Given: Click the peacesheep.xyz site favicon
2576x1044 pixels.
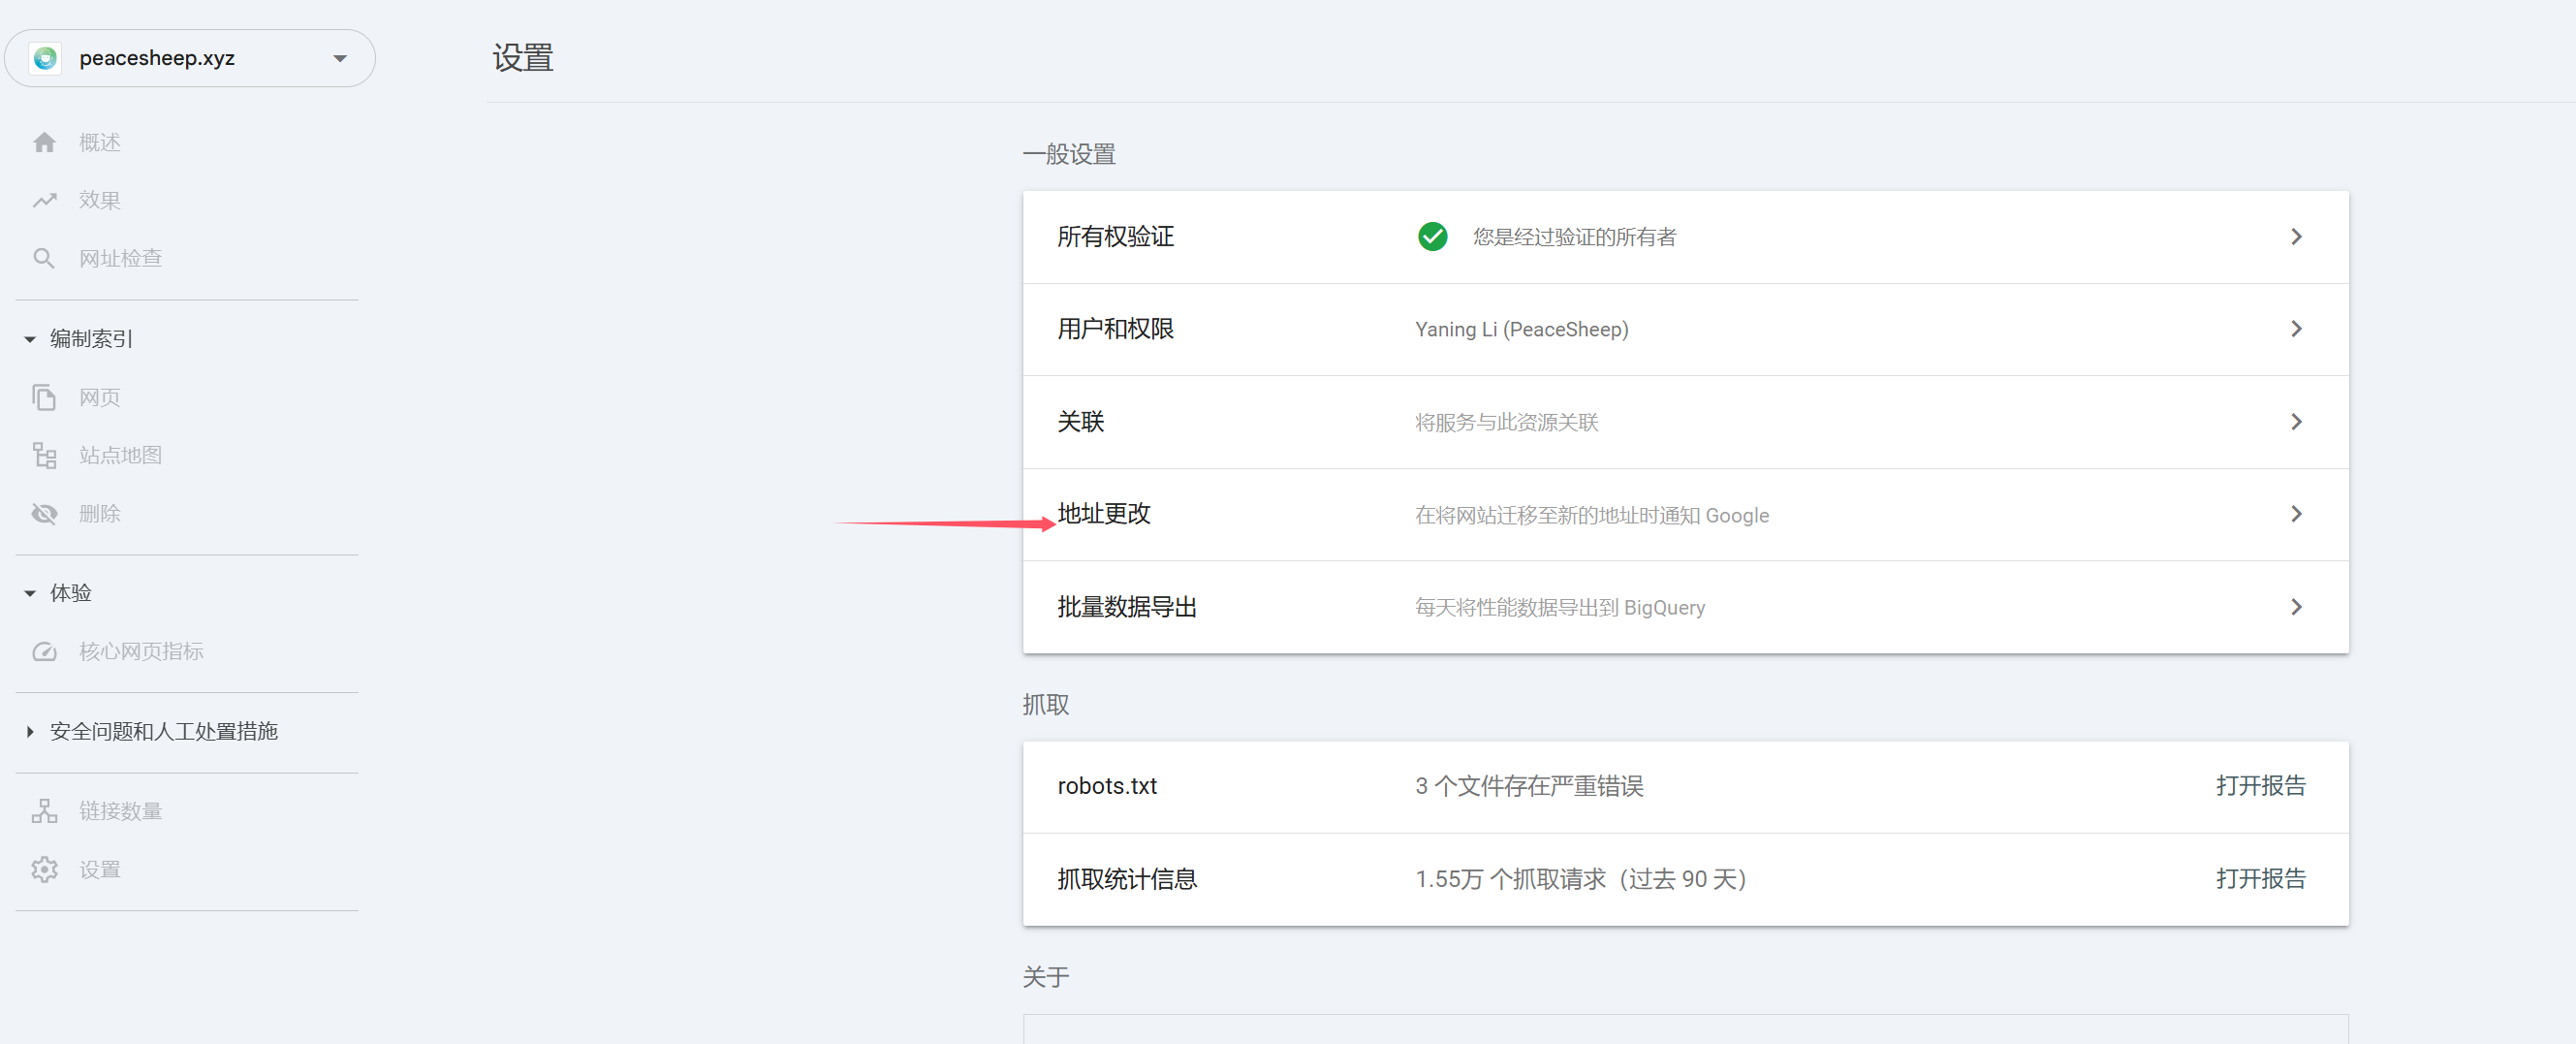Looking at the screenshot, I should (45, 58).
